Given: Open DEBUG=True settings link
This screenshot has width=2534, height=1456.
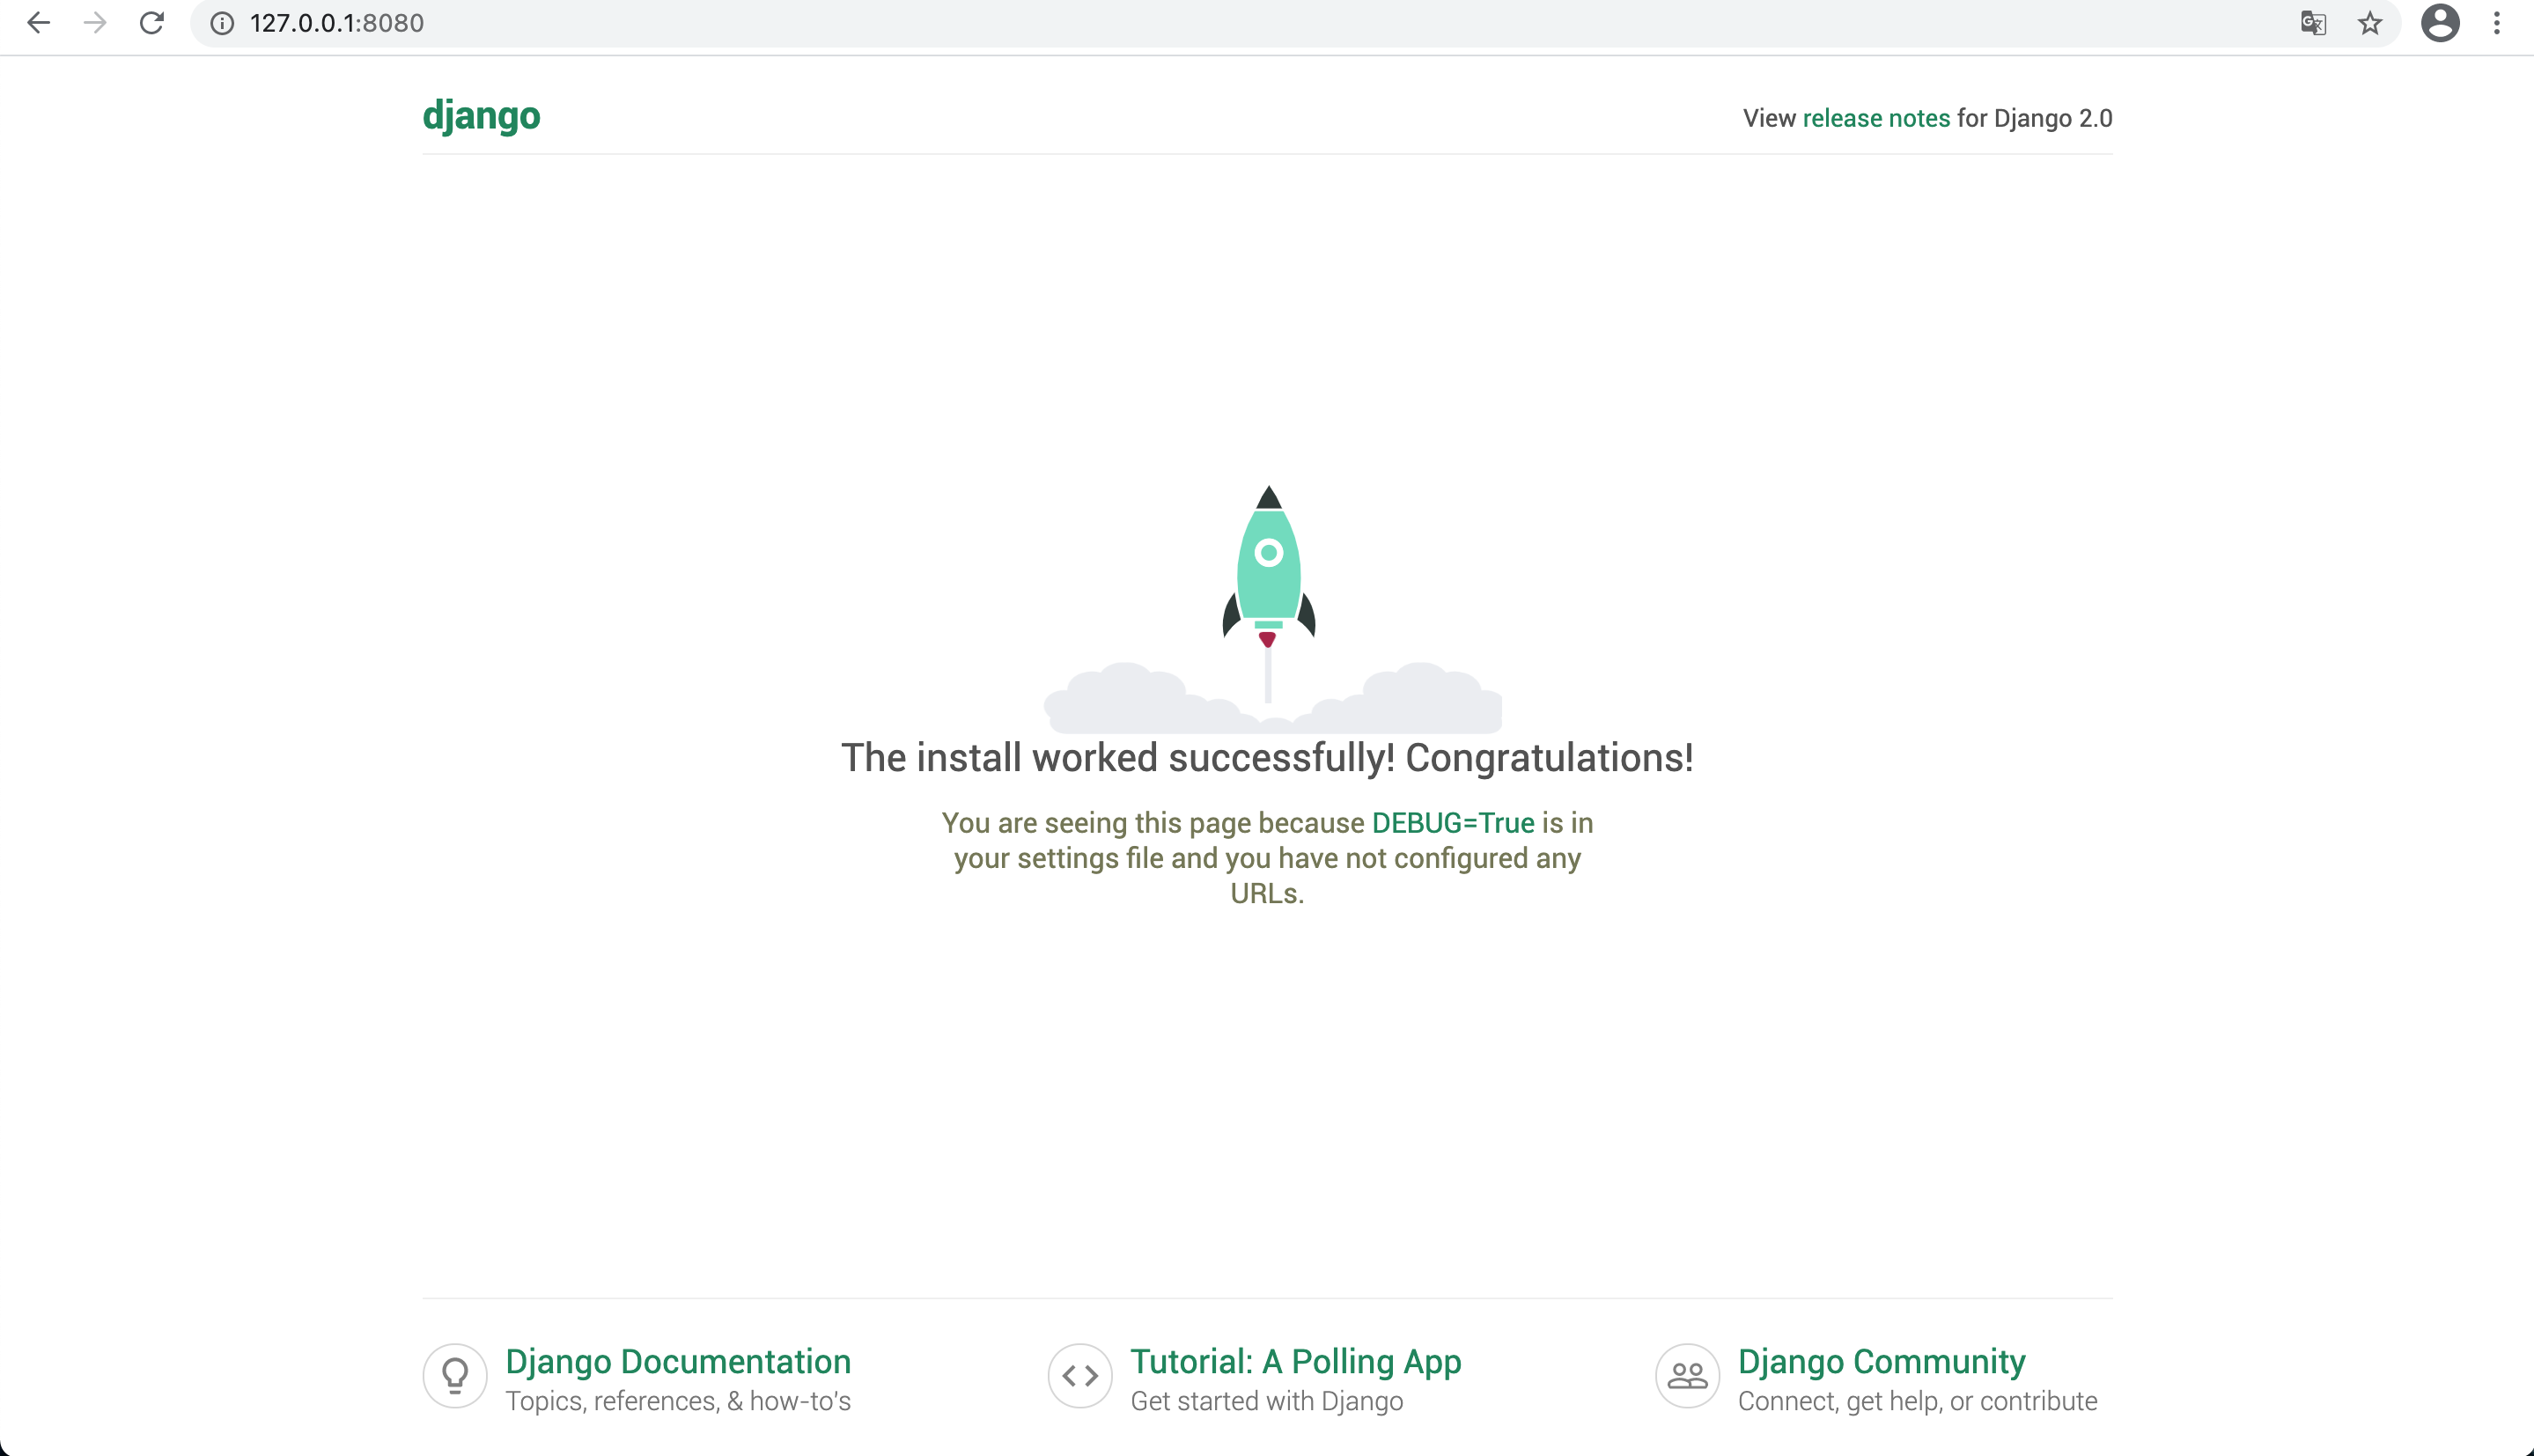Looking at the screenshot, I should [x=1452, y=823].
